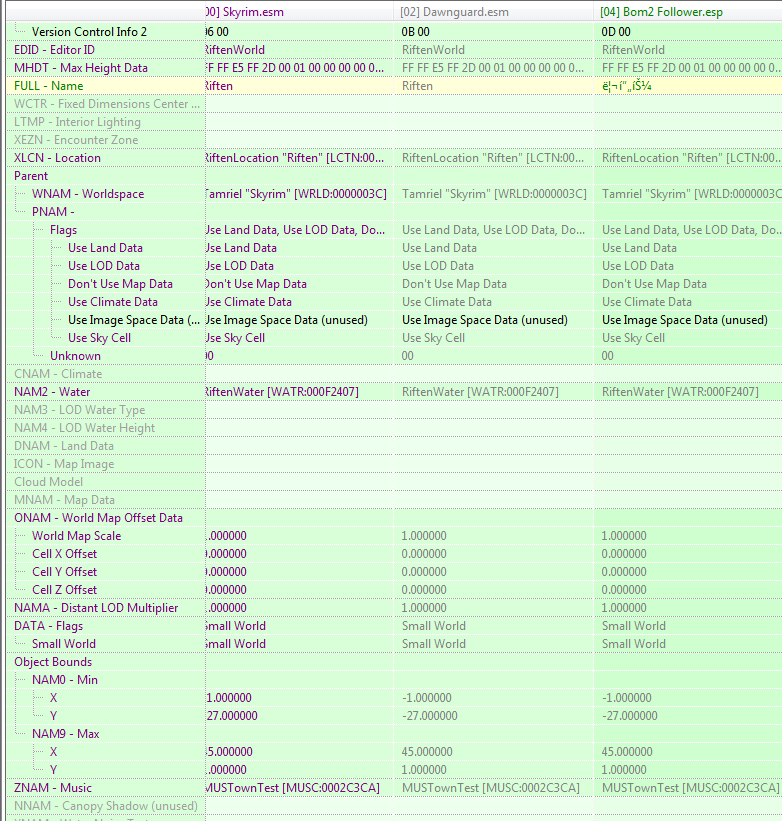
Task: Select the Unknown row label
Action: click(x=75, y=356)
